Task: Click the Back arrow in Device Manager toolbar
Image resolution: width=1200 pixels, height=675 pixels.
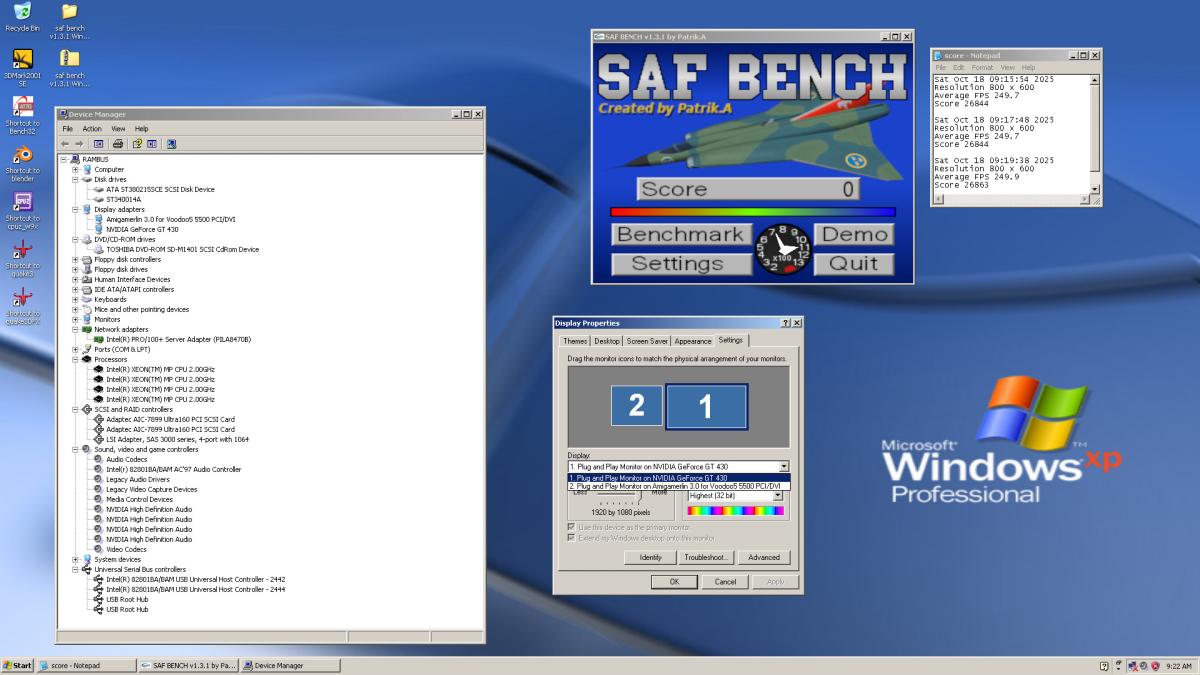Action: (65, 144)
